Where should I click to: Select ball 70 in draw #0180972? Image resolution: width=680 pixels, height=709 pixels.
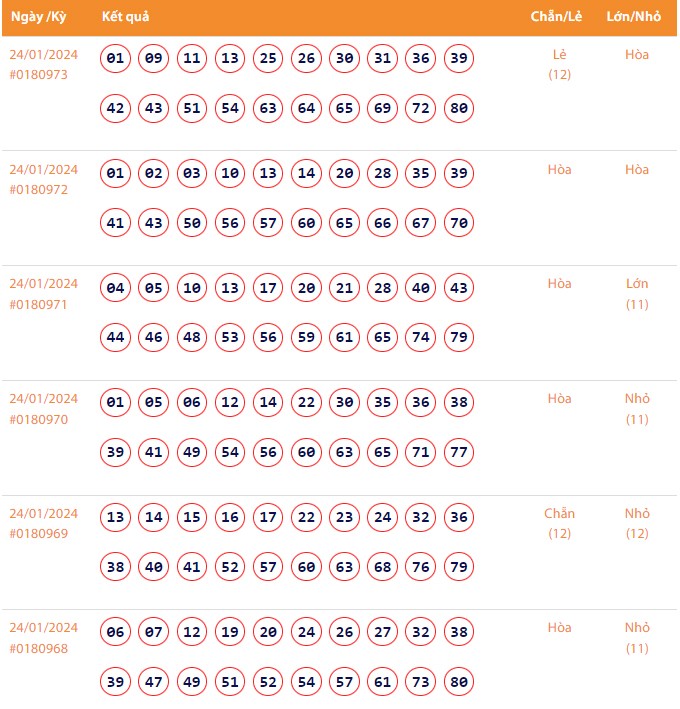point(459,223)
